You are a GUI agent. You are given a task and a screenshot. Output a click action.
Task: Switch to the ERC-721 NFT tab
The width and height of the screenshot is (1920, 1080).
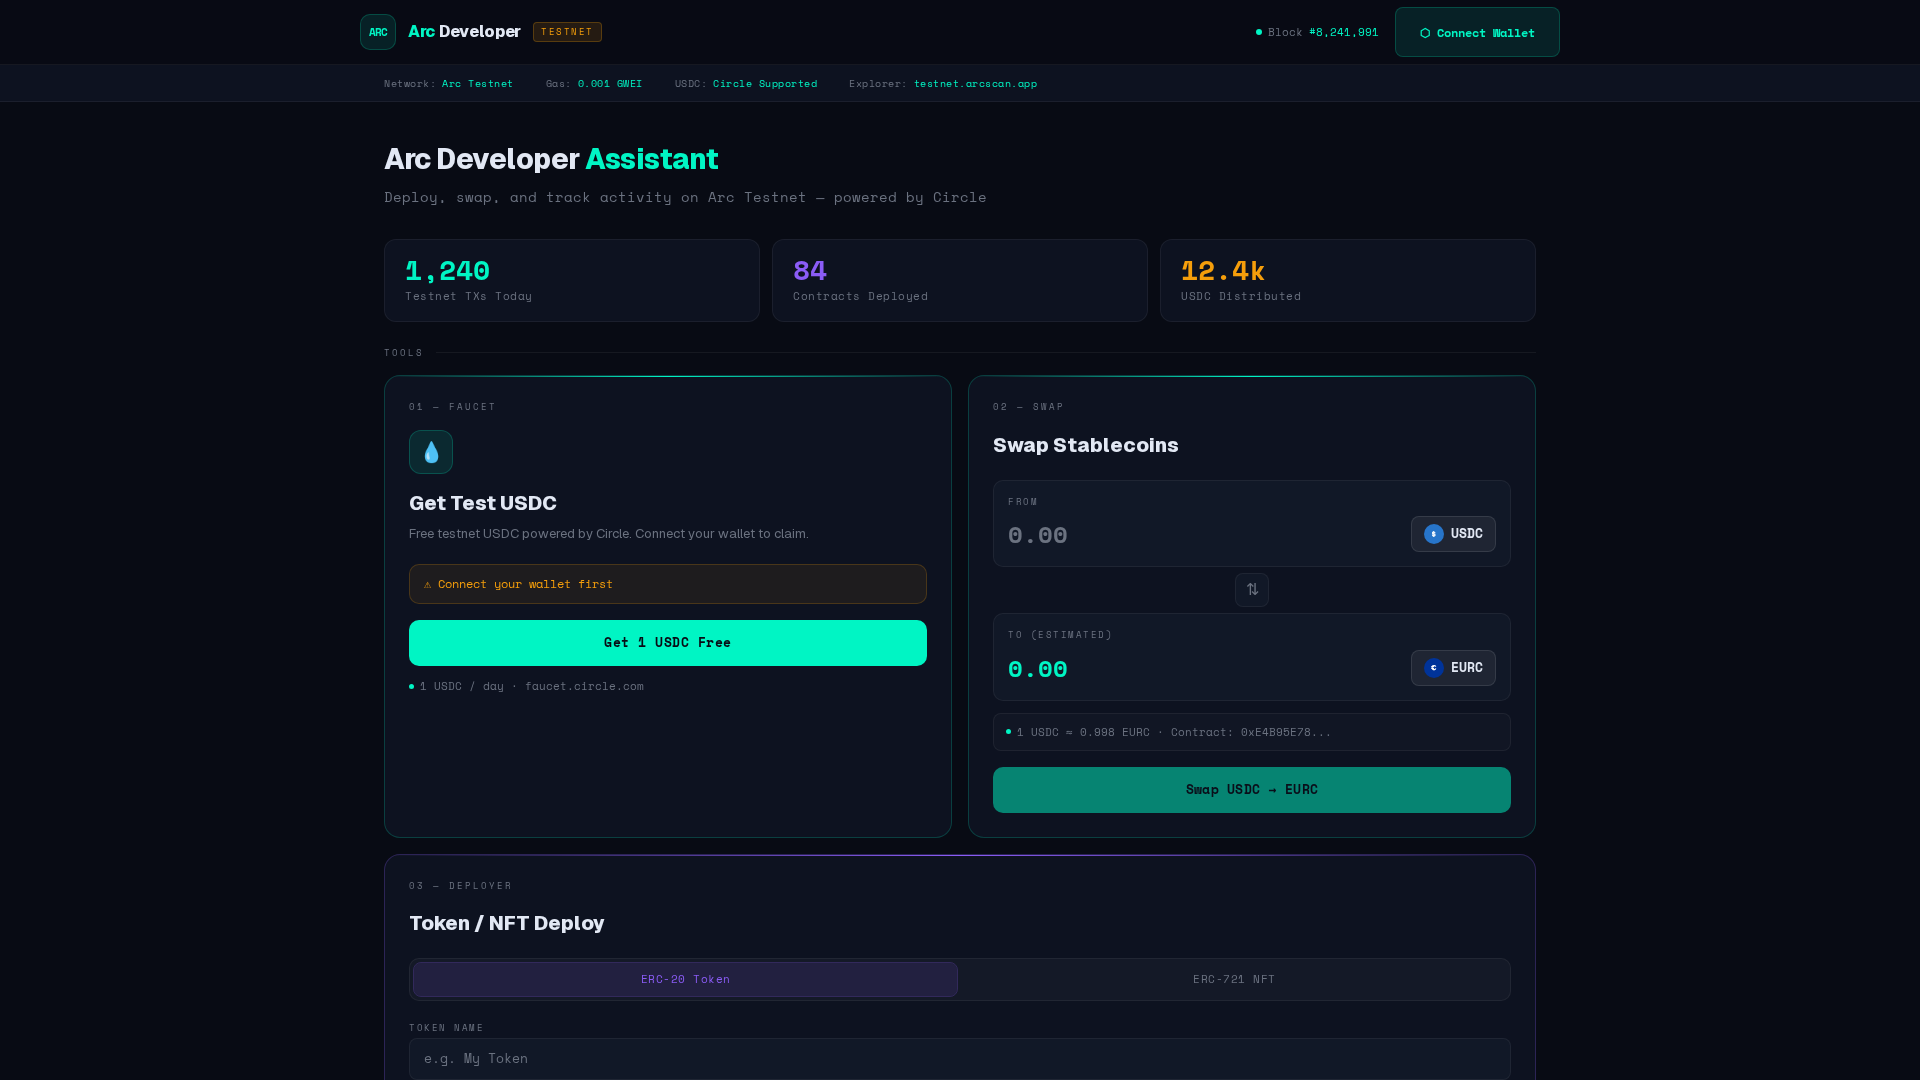click(1234, 980)
